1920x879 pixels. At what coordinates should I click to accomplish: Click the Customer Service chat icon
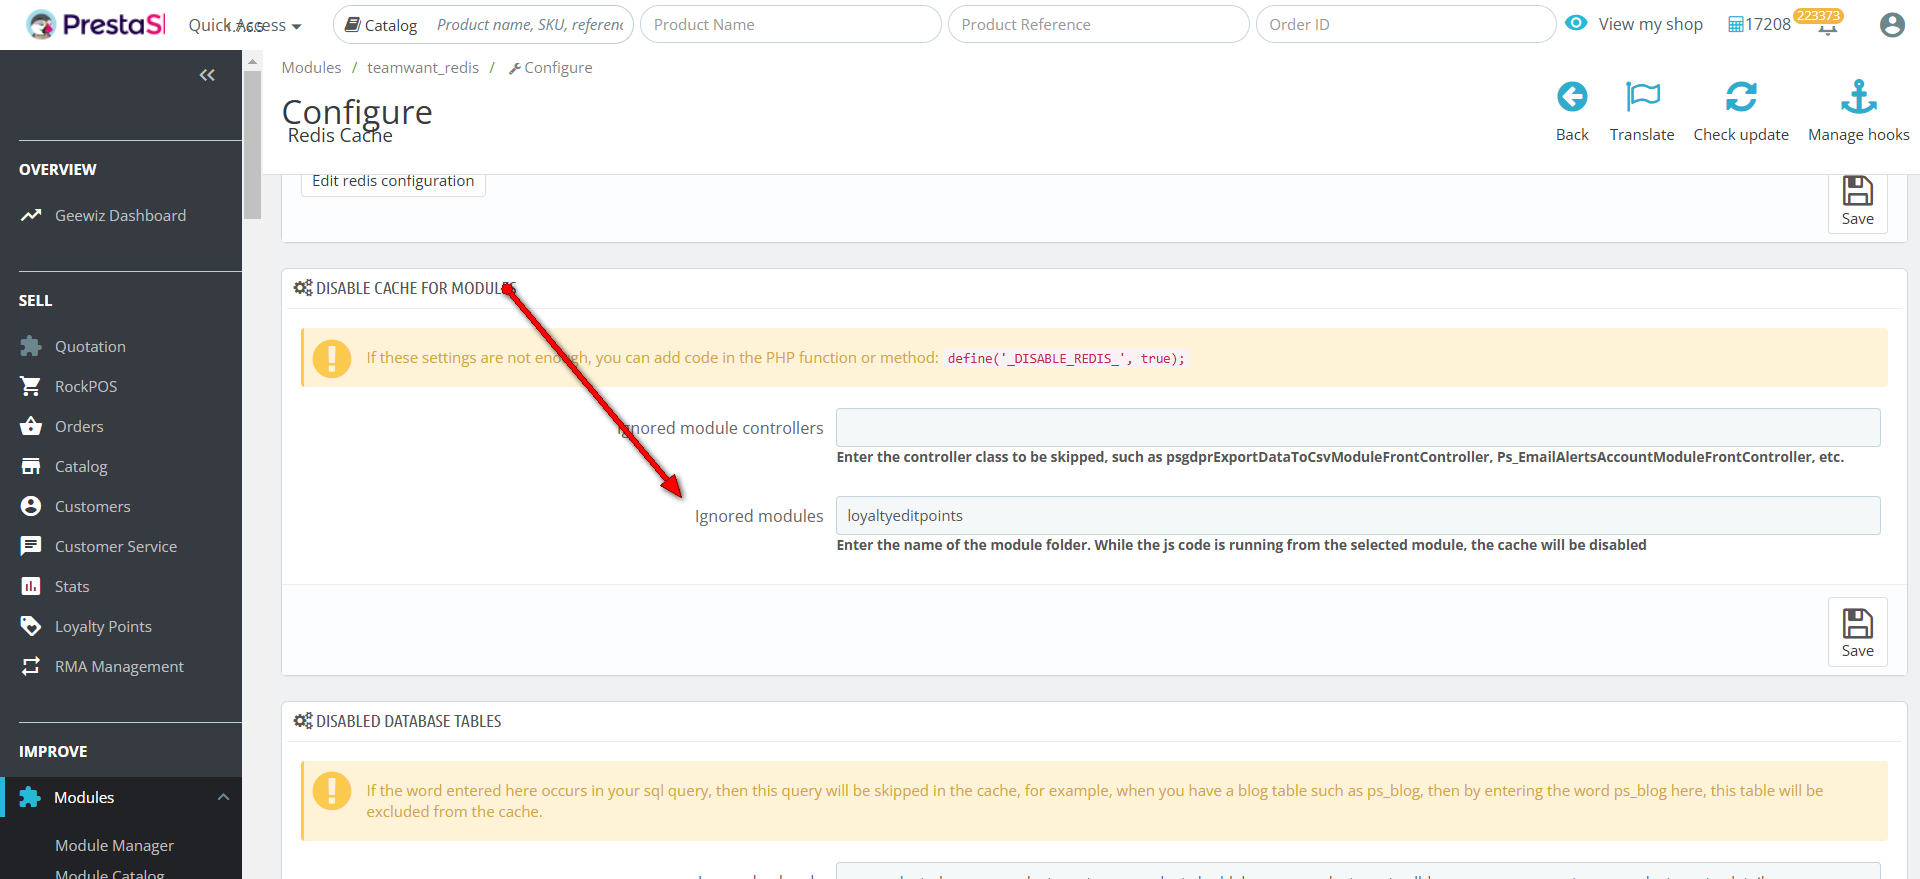(x=31, y=546)
